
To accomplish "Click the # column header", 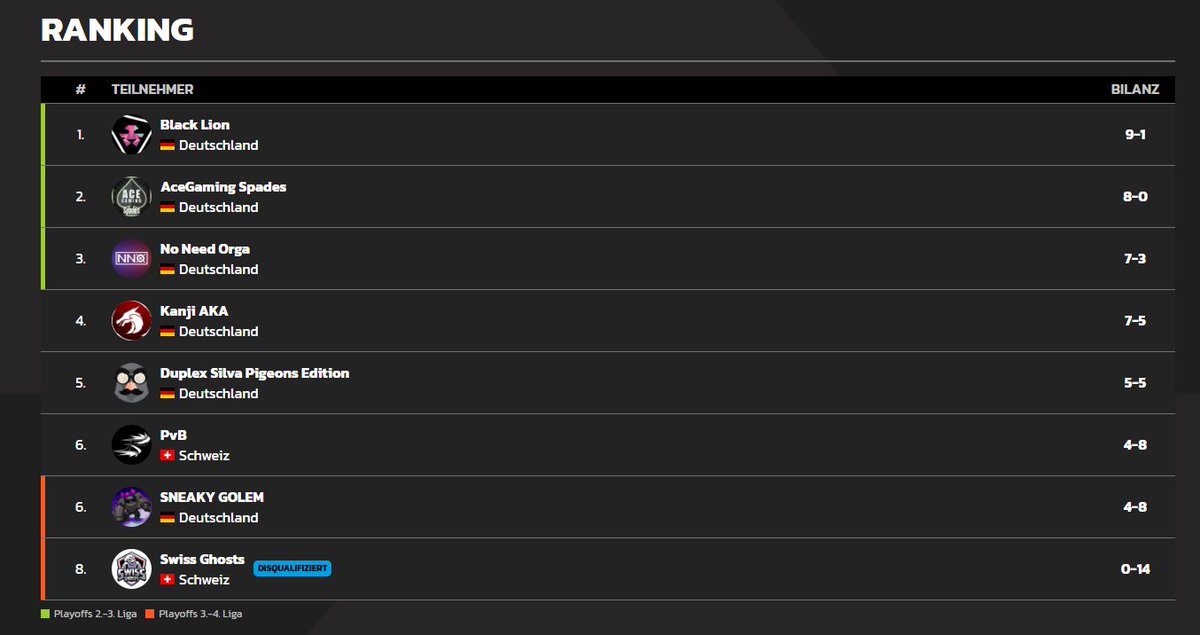I will [81, 90].
